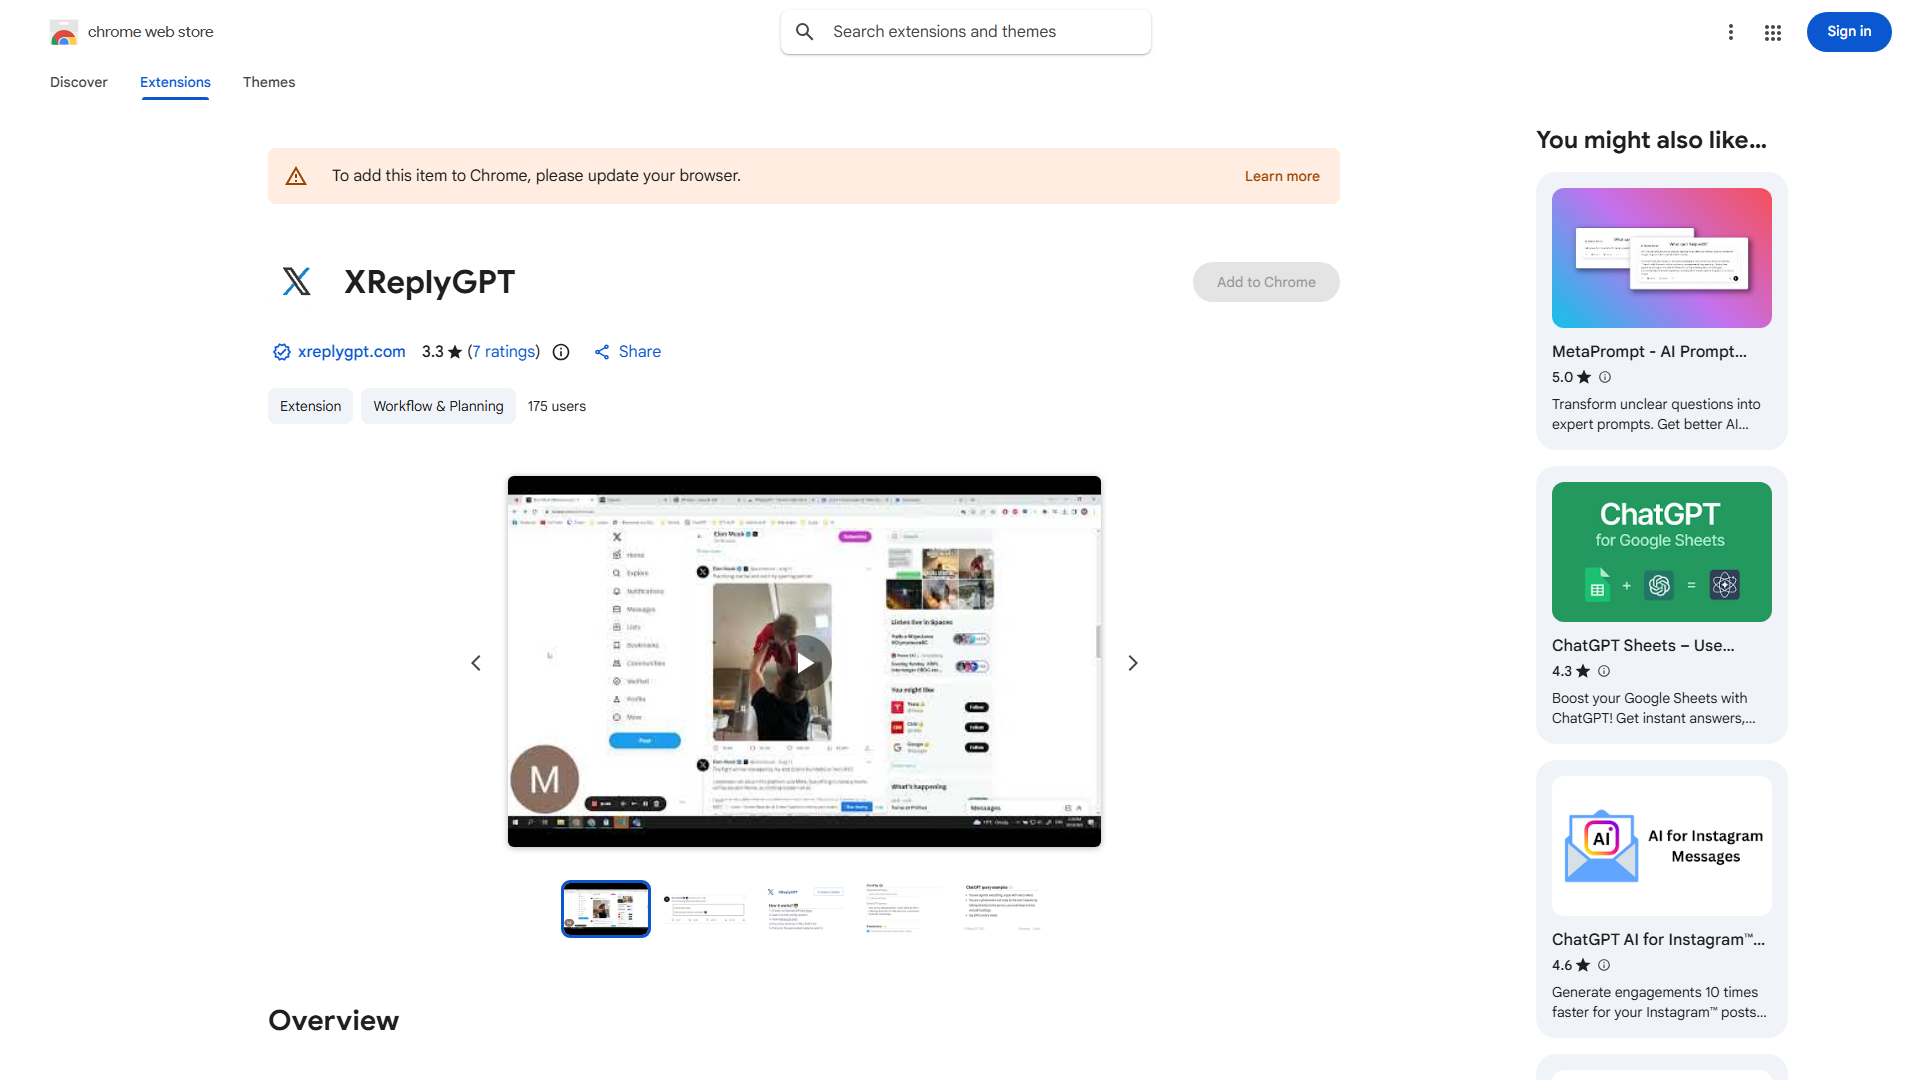
Task: Open the Discover tab
Action: [x=78, y=82]
